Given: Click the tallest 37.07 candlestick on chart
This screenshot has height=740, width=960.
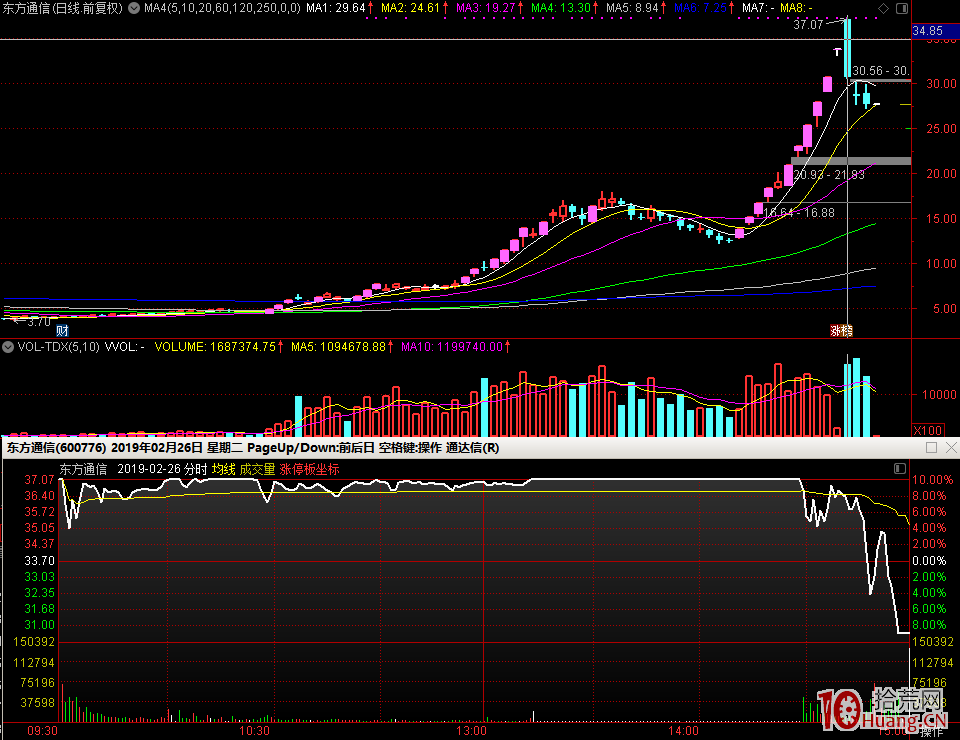Looking at the screenshot, I should coord(847,48).
